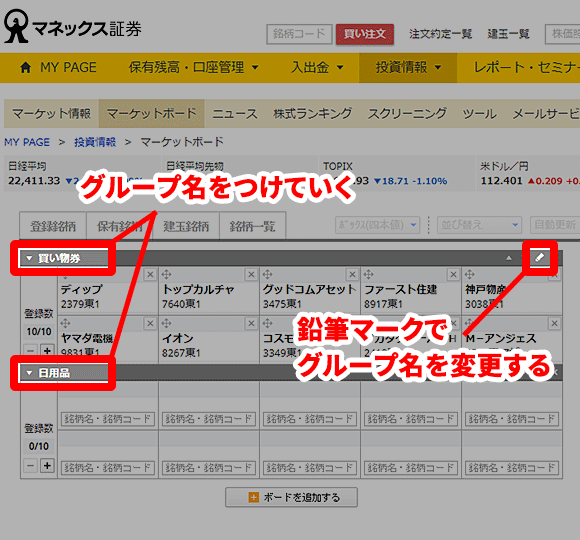Click first 銘柄名・銘柄コード field in 日用品
Screen dimensions: 580x540
pyautogui.click(x=108, y=419)
